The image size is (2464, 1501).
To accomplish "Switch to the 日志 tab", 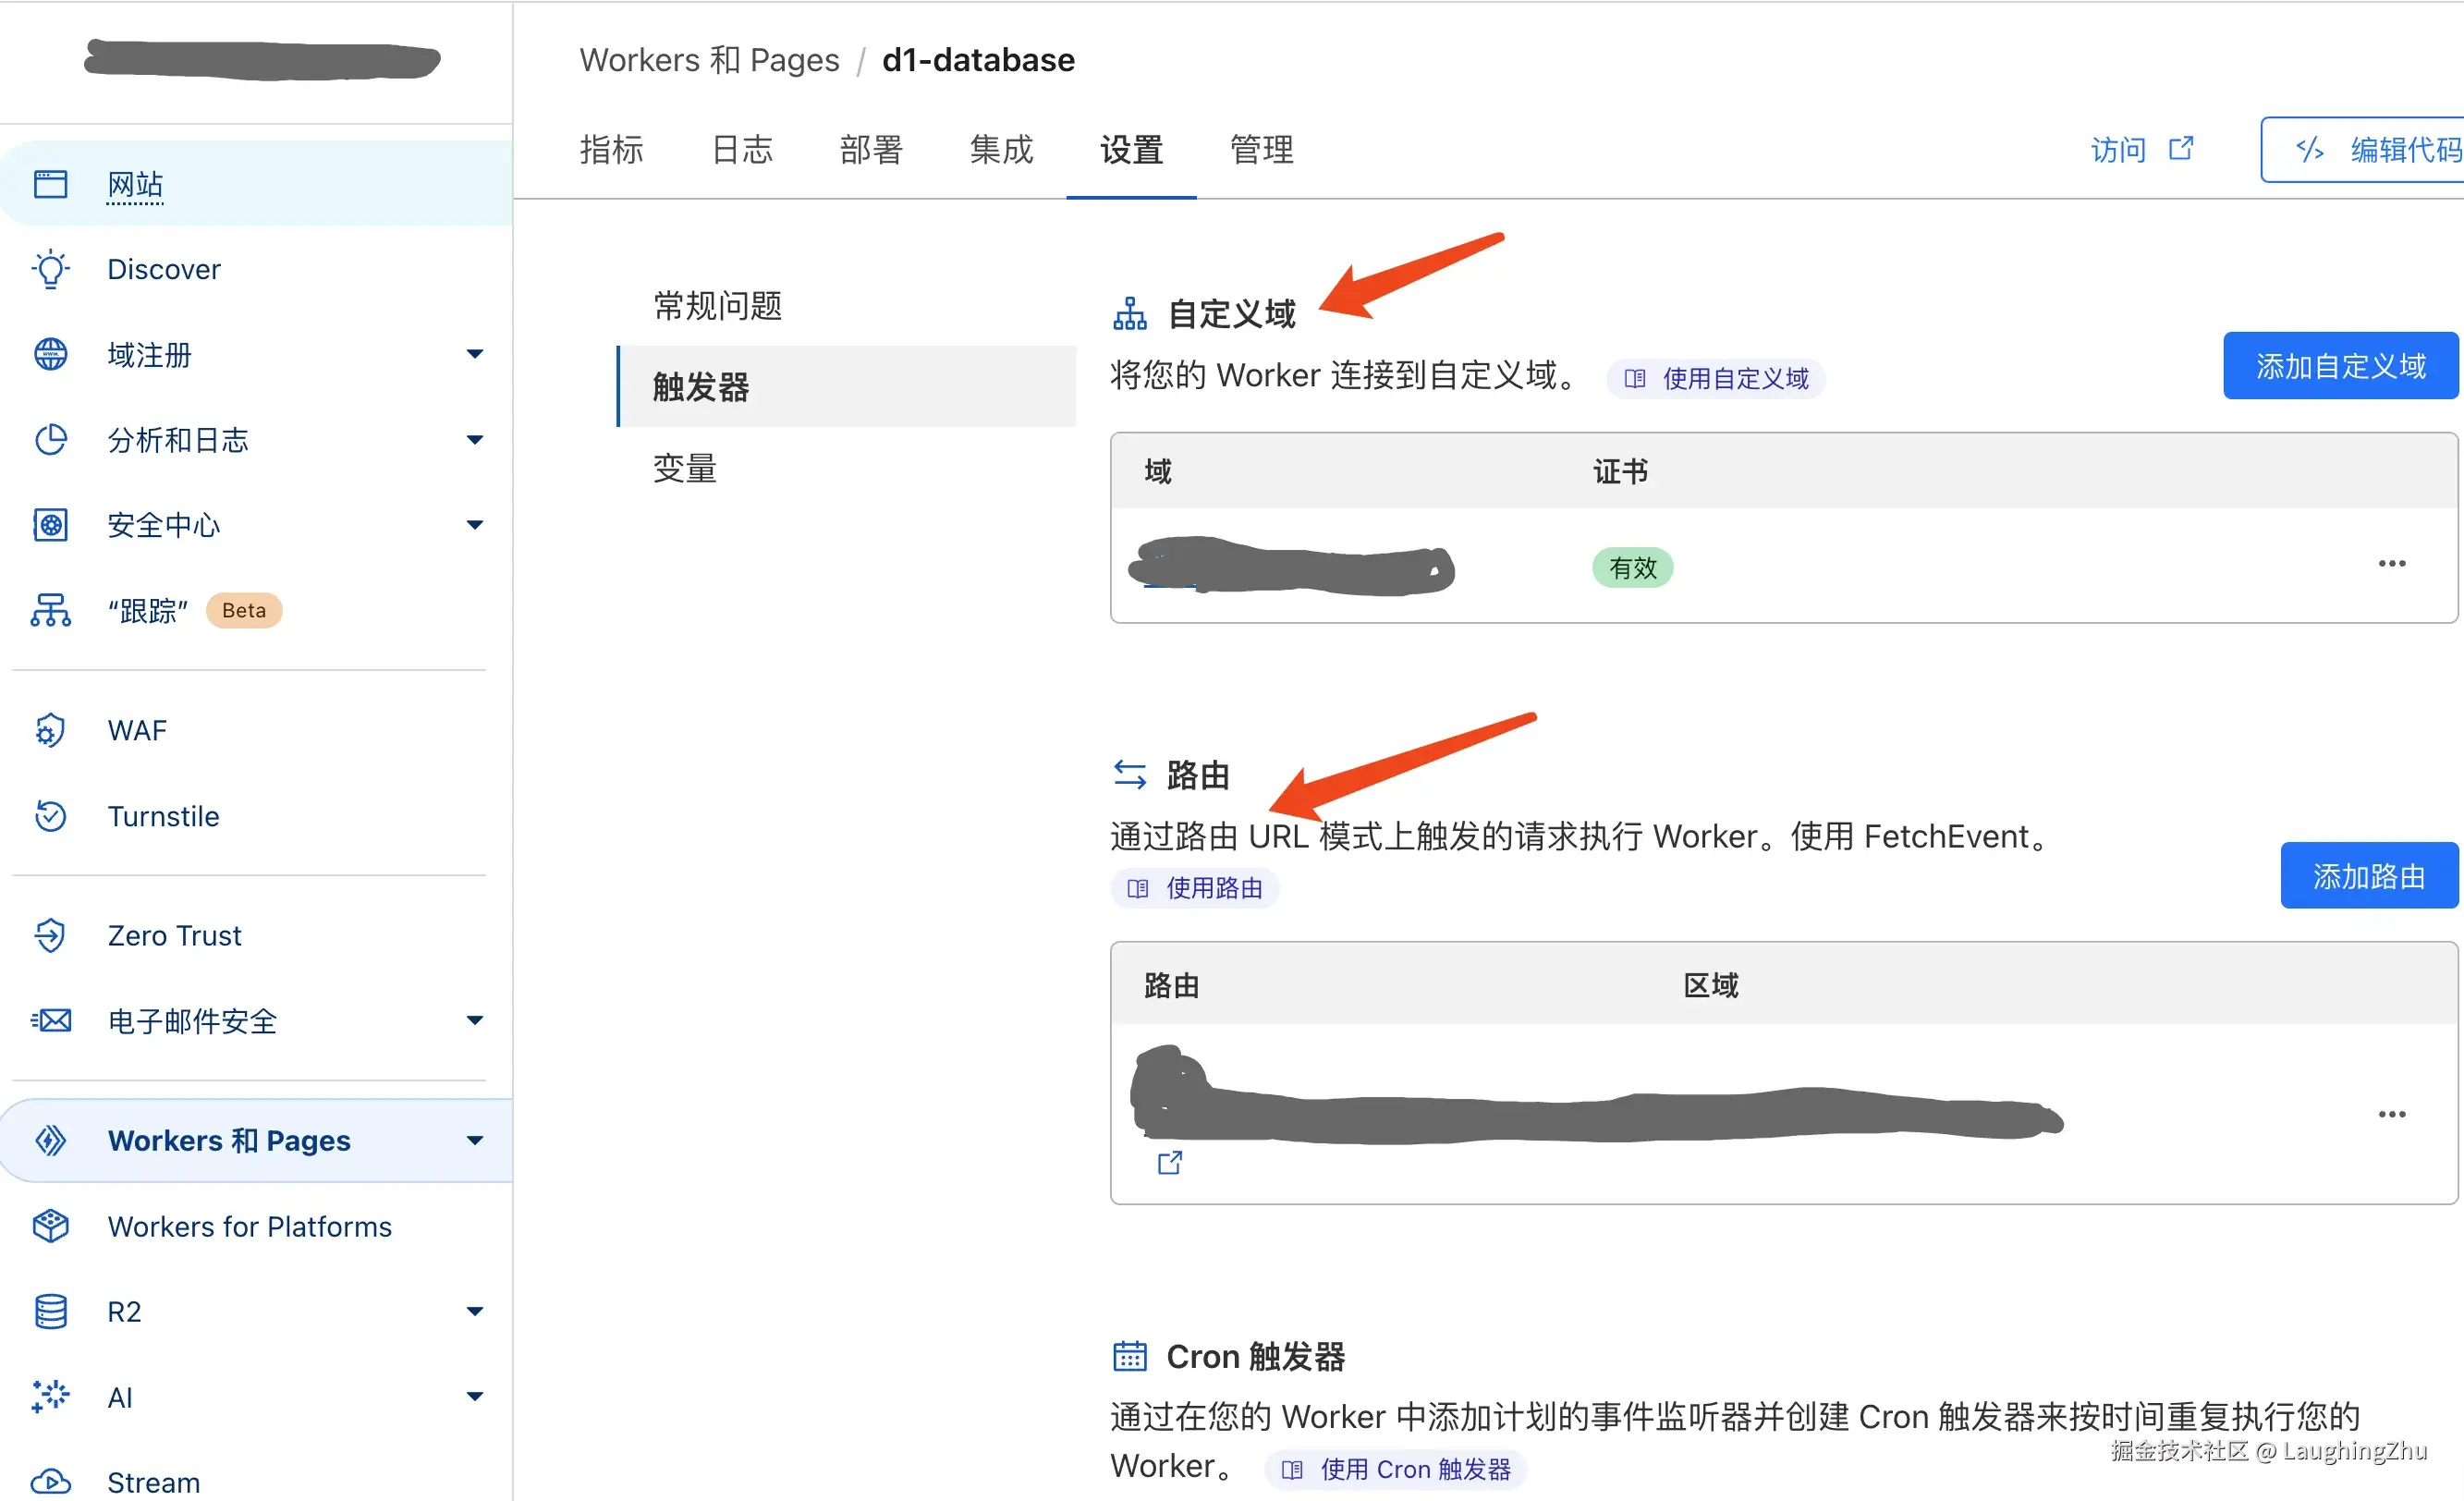I will 742,150.
